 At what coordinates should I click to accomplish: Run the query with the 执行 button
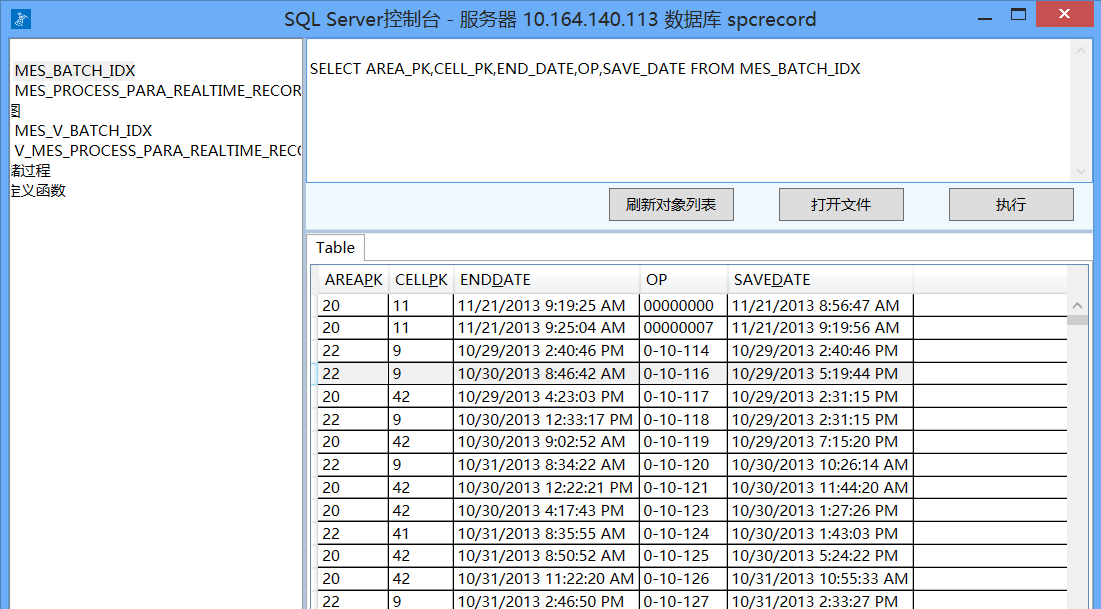point(1011,204)
